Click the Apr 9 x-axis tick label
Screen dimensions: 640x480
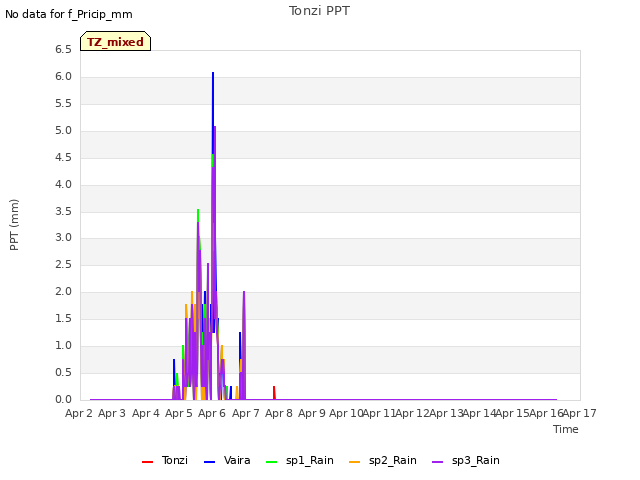pyautogui.click(x=312, y=413)
